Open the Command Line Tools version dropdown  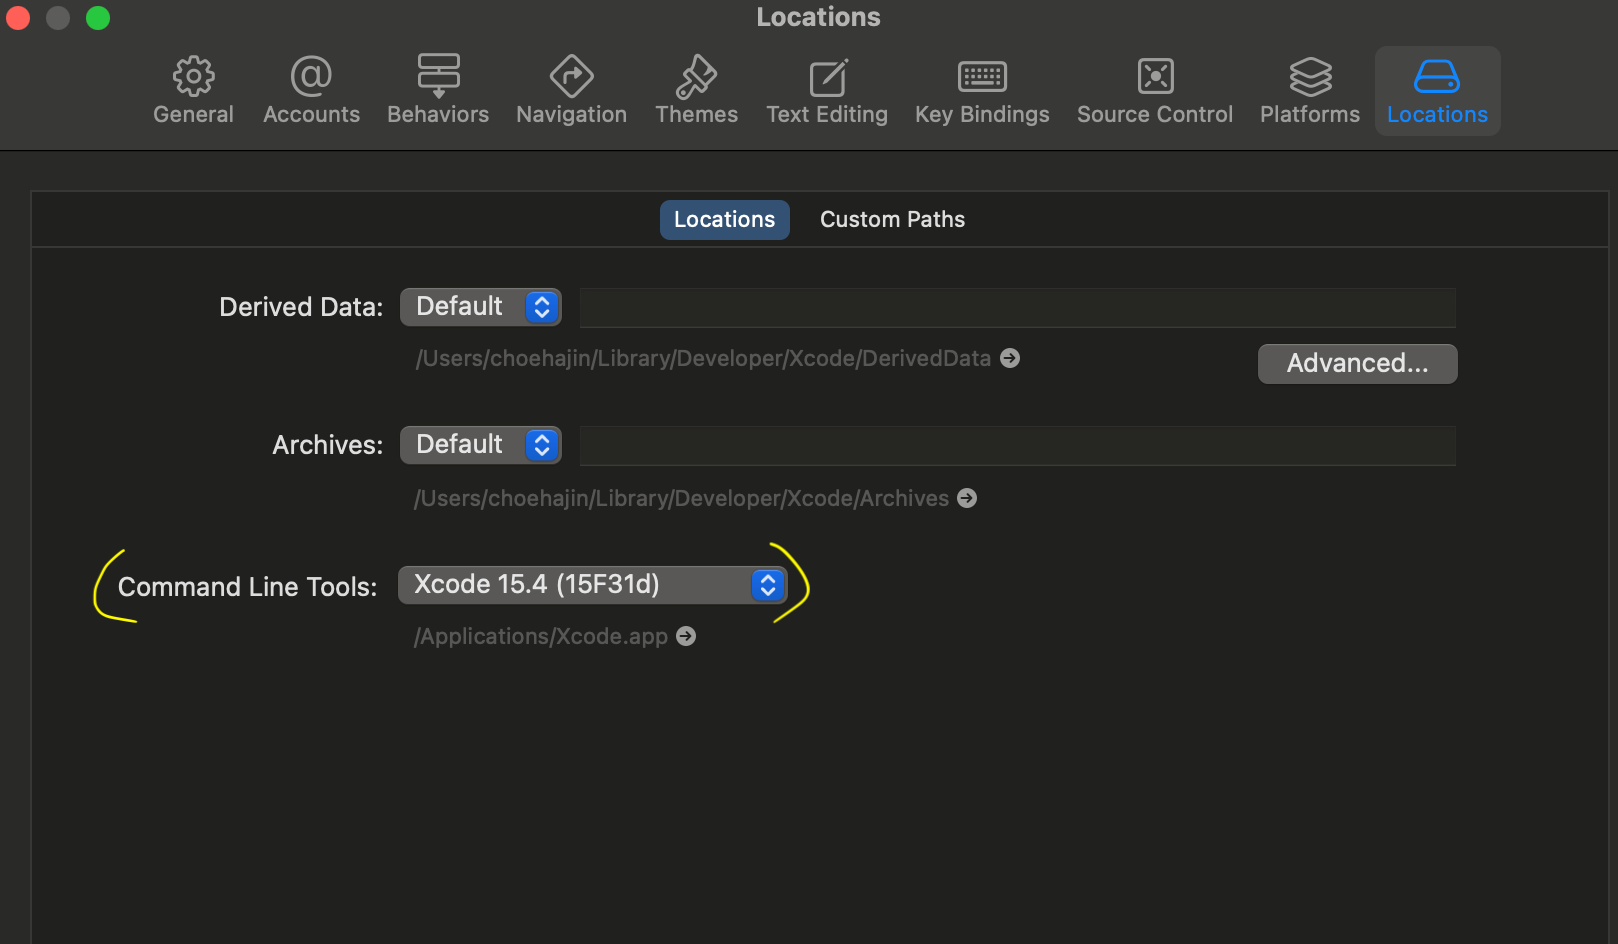[x=593, y=585]
